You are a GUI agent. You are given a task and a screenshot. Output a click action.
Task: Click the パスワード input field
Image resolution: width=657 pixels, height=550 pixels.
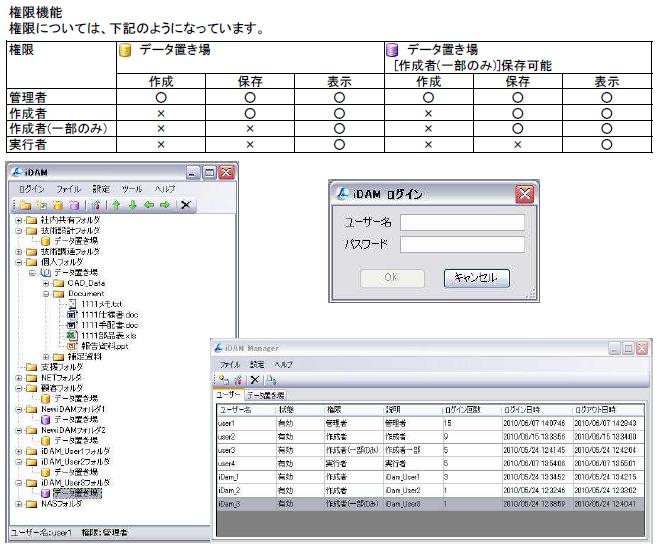462,244
